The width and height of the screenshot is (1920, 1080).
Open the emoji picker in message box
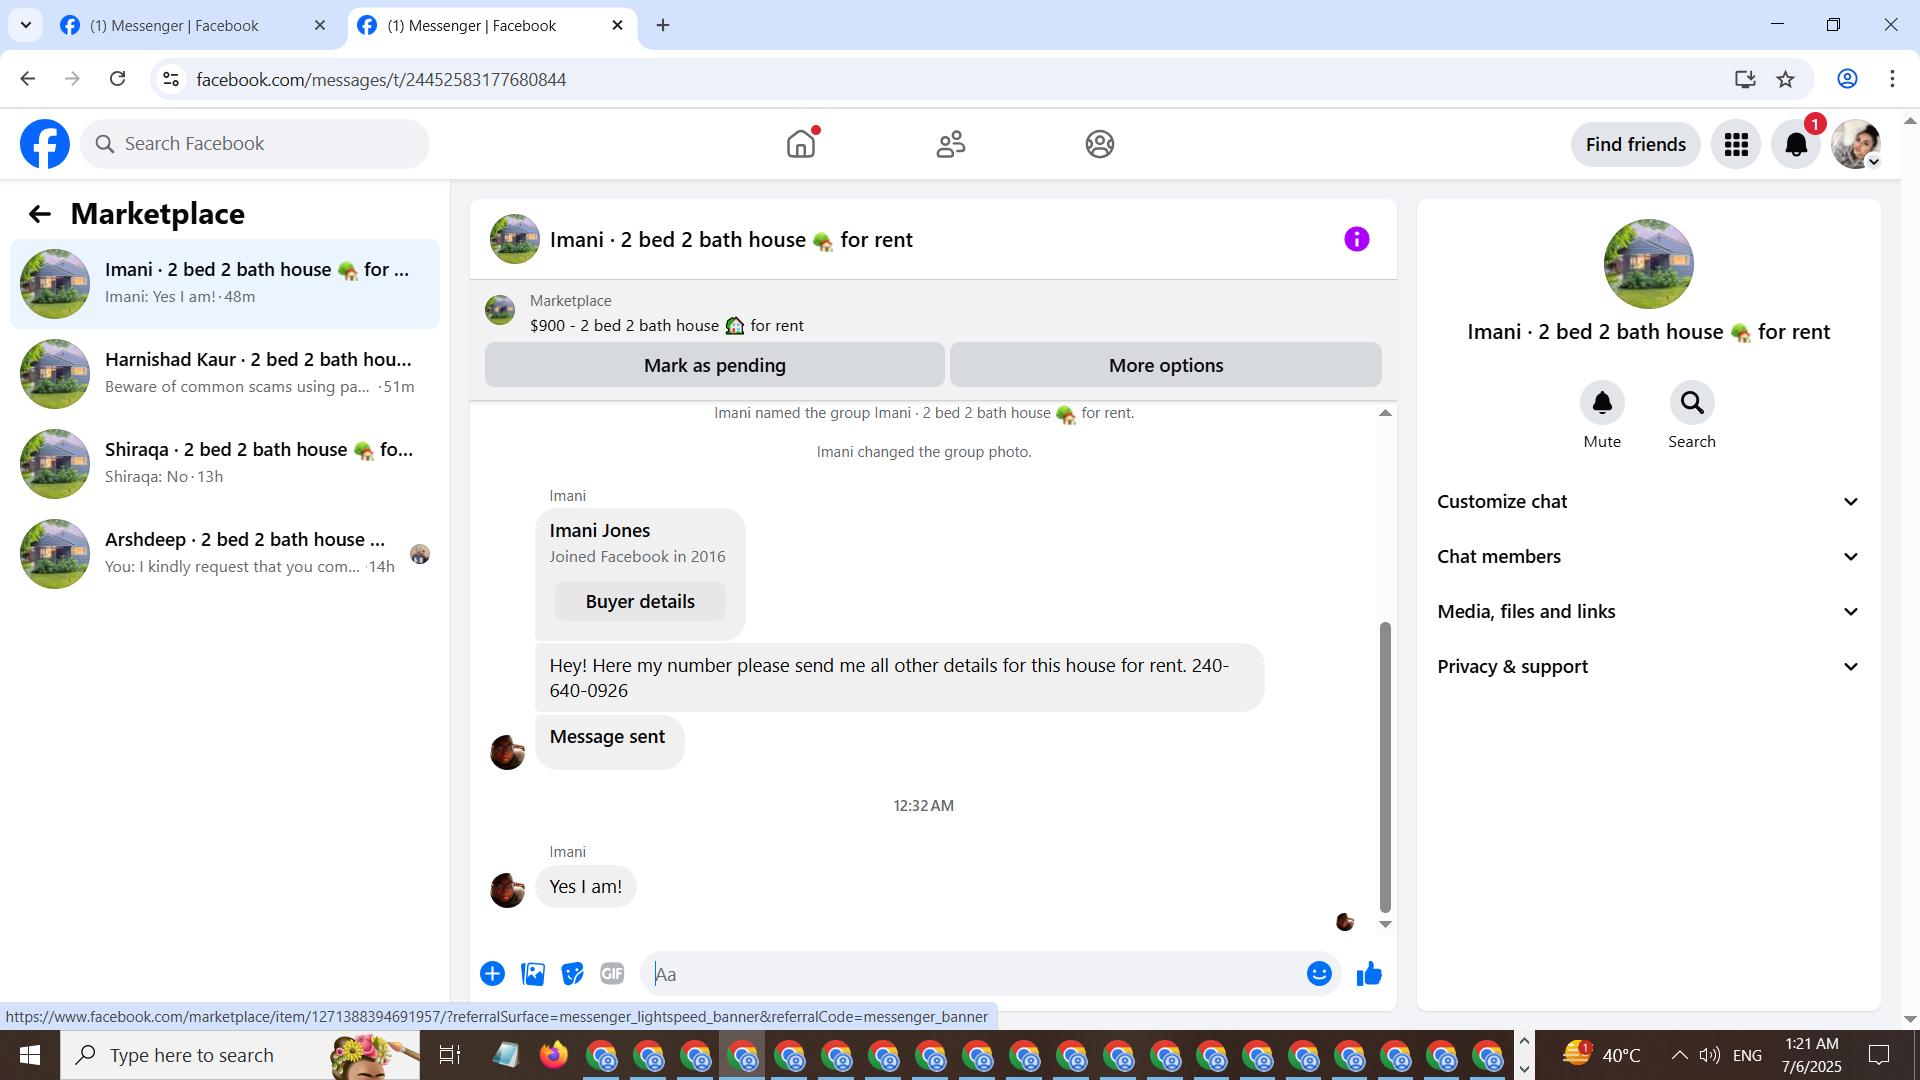point(1319,974)
